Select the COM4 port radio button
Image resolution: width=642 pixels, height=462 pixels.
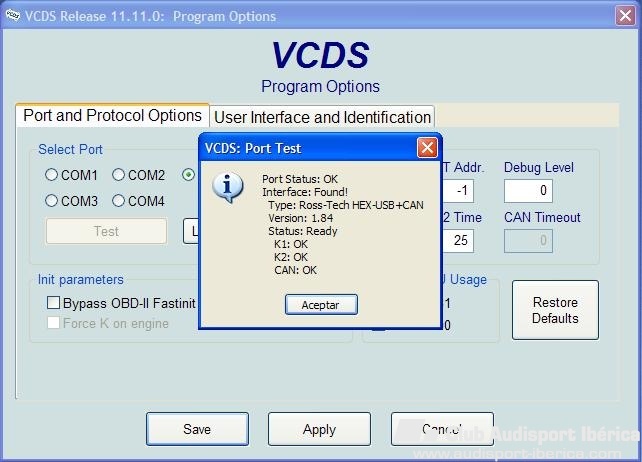click(118, 201)
